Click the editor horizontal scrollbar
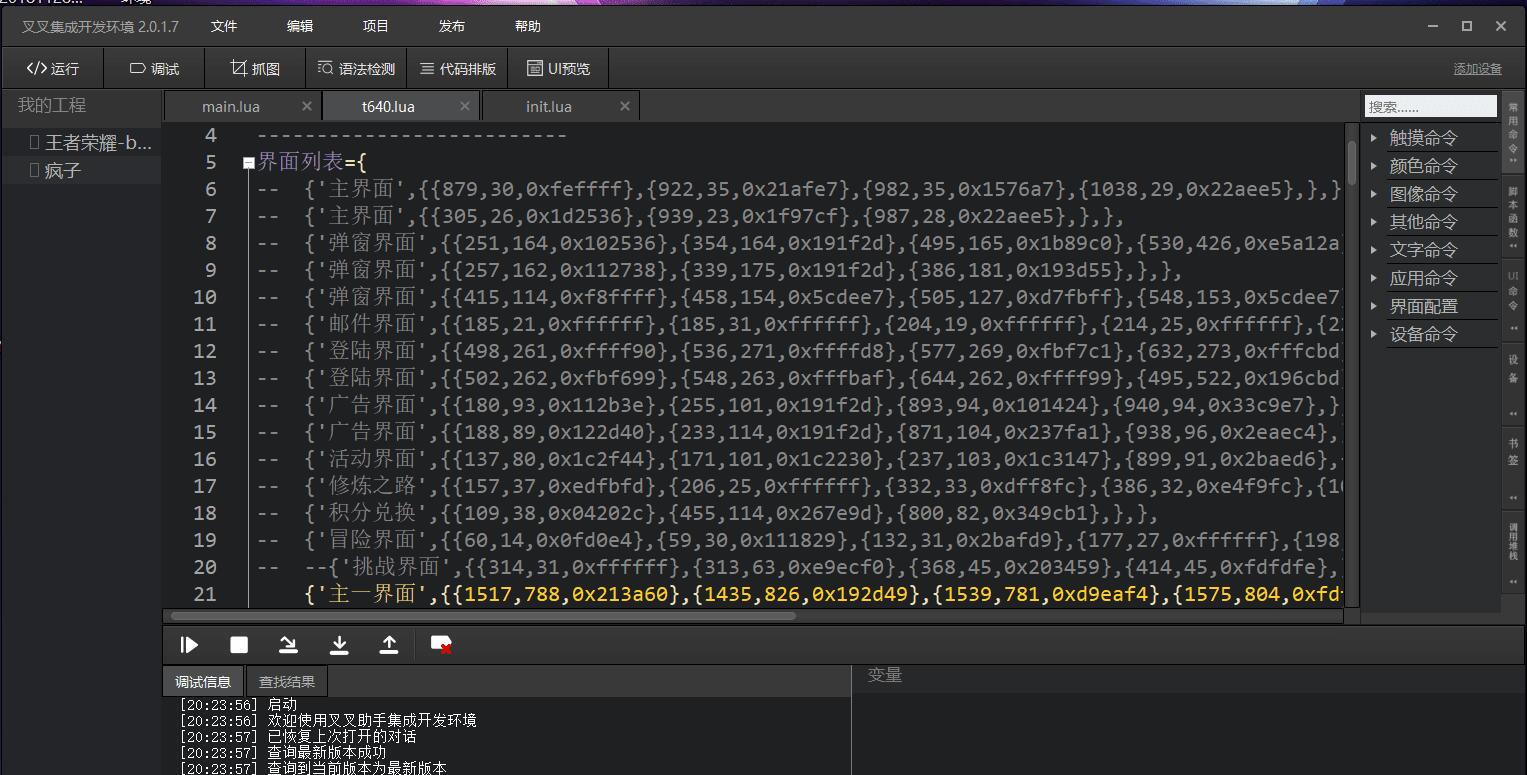Image resolution: width=1527 pixels, height=775 pixels. (x=483, y=616)
